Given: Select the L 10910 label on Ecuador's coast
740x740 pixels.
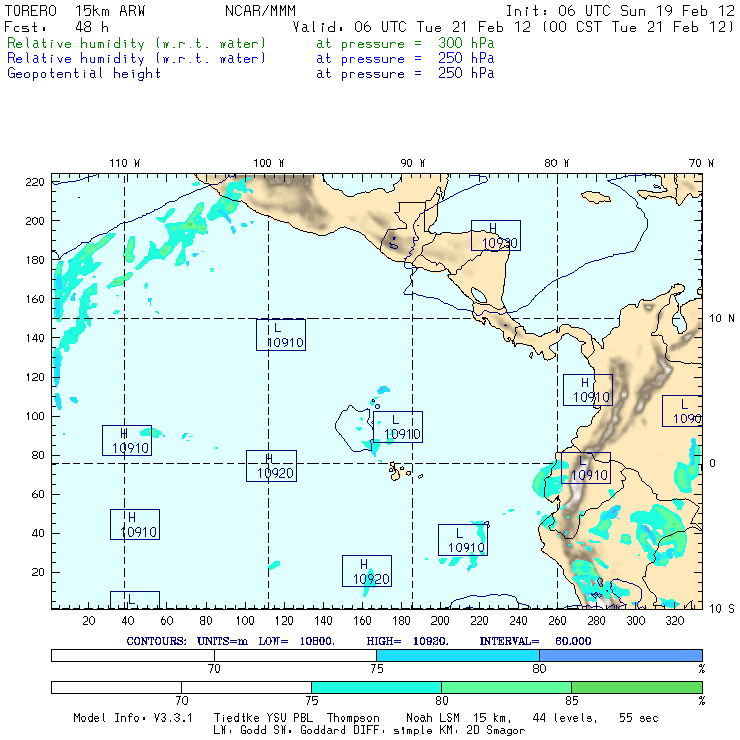Looking at the screenshot, I should [585, 468].
